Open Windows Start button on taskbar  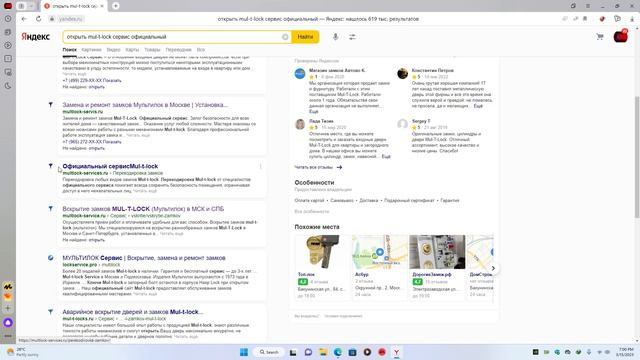pyautogui.click(x=244, y=352)
